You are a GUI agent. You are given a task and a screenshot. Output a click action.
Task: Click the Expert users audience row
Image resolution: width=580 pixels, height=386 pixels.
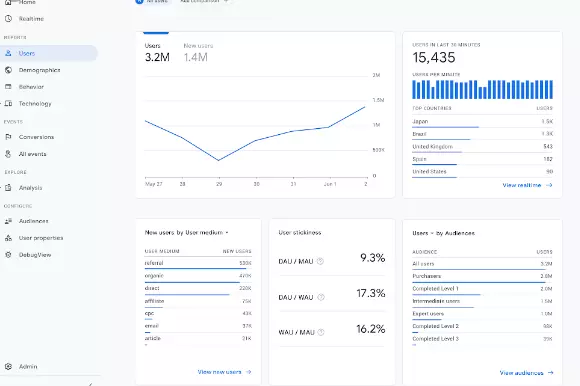pyautogui.click(x=482, y=315)
